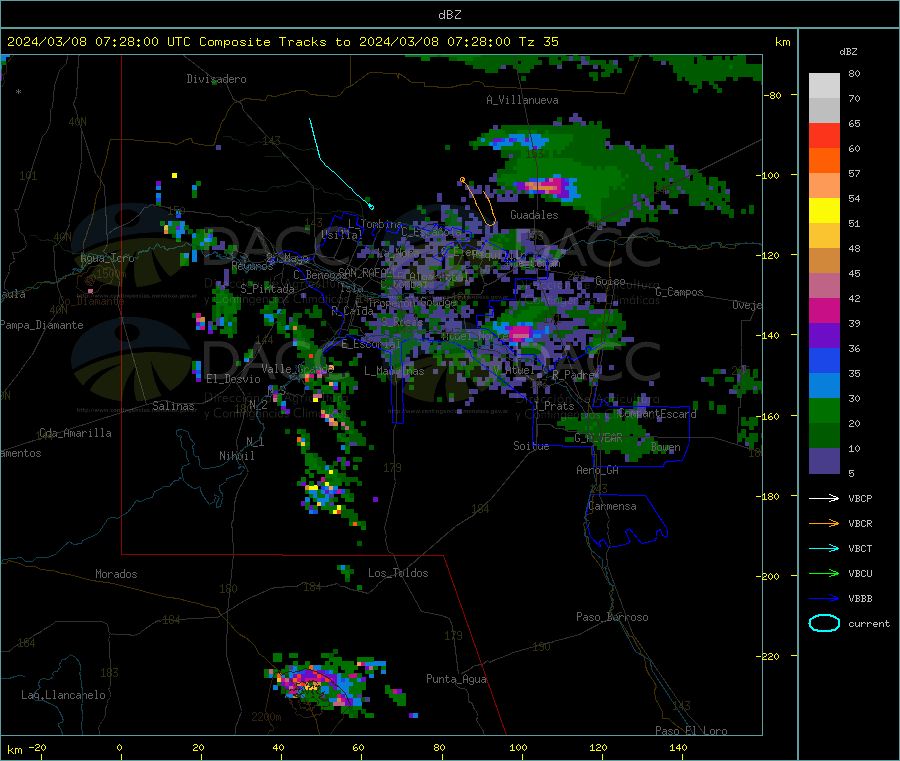The height and width of the screenshot is (761, 900).
Task: Select the yellow 54 dBZ color swatch
Action: coord(824,211)
